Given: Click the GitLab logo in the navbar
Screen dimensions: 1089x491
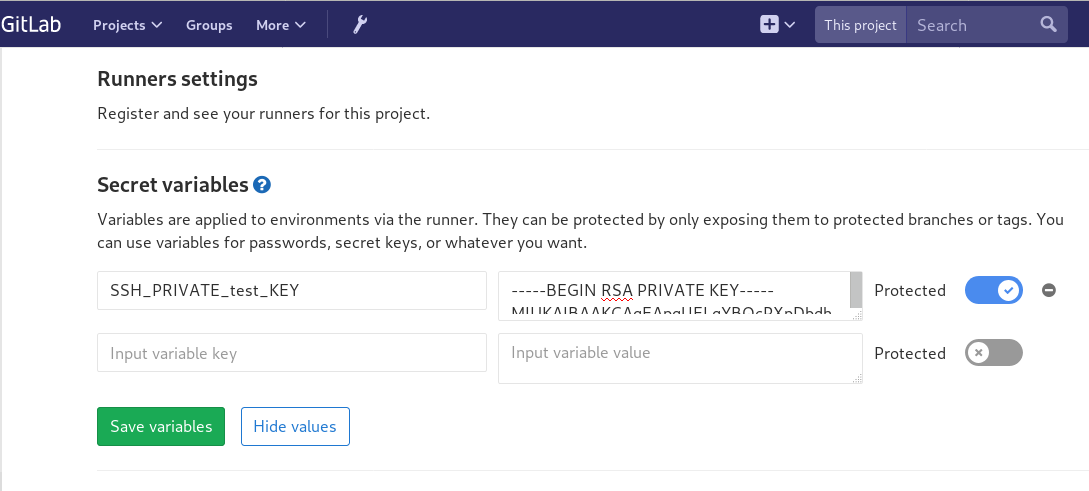Looking at the screenshot, I should point(30,25).
